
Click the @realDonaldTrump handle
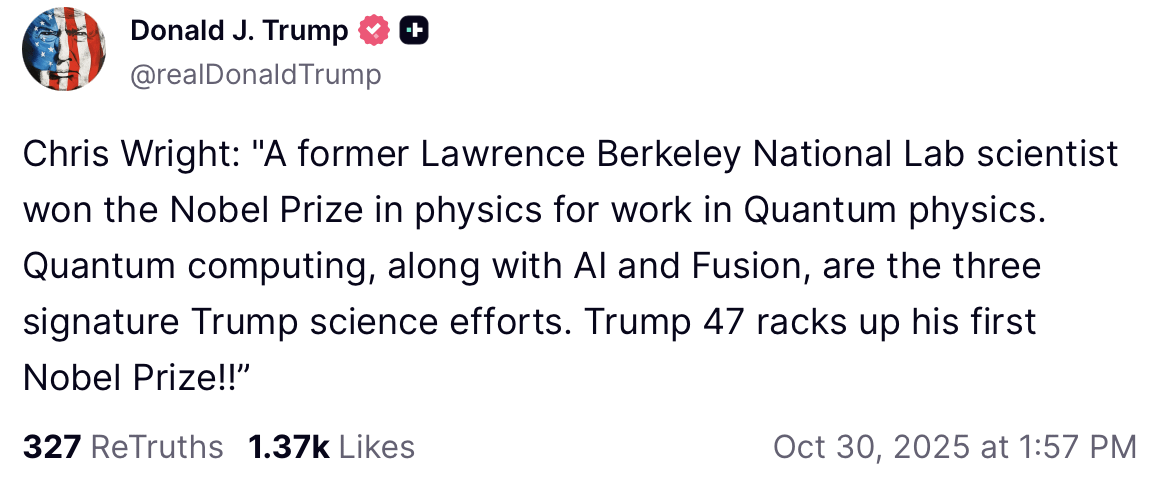[x=255, y=74]
